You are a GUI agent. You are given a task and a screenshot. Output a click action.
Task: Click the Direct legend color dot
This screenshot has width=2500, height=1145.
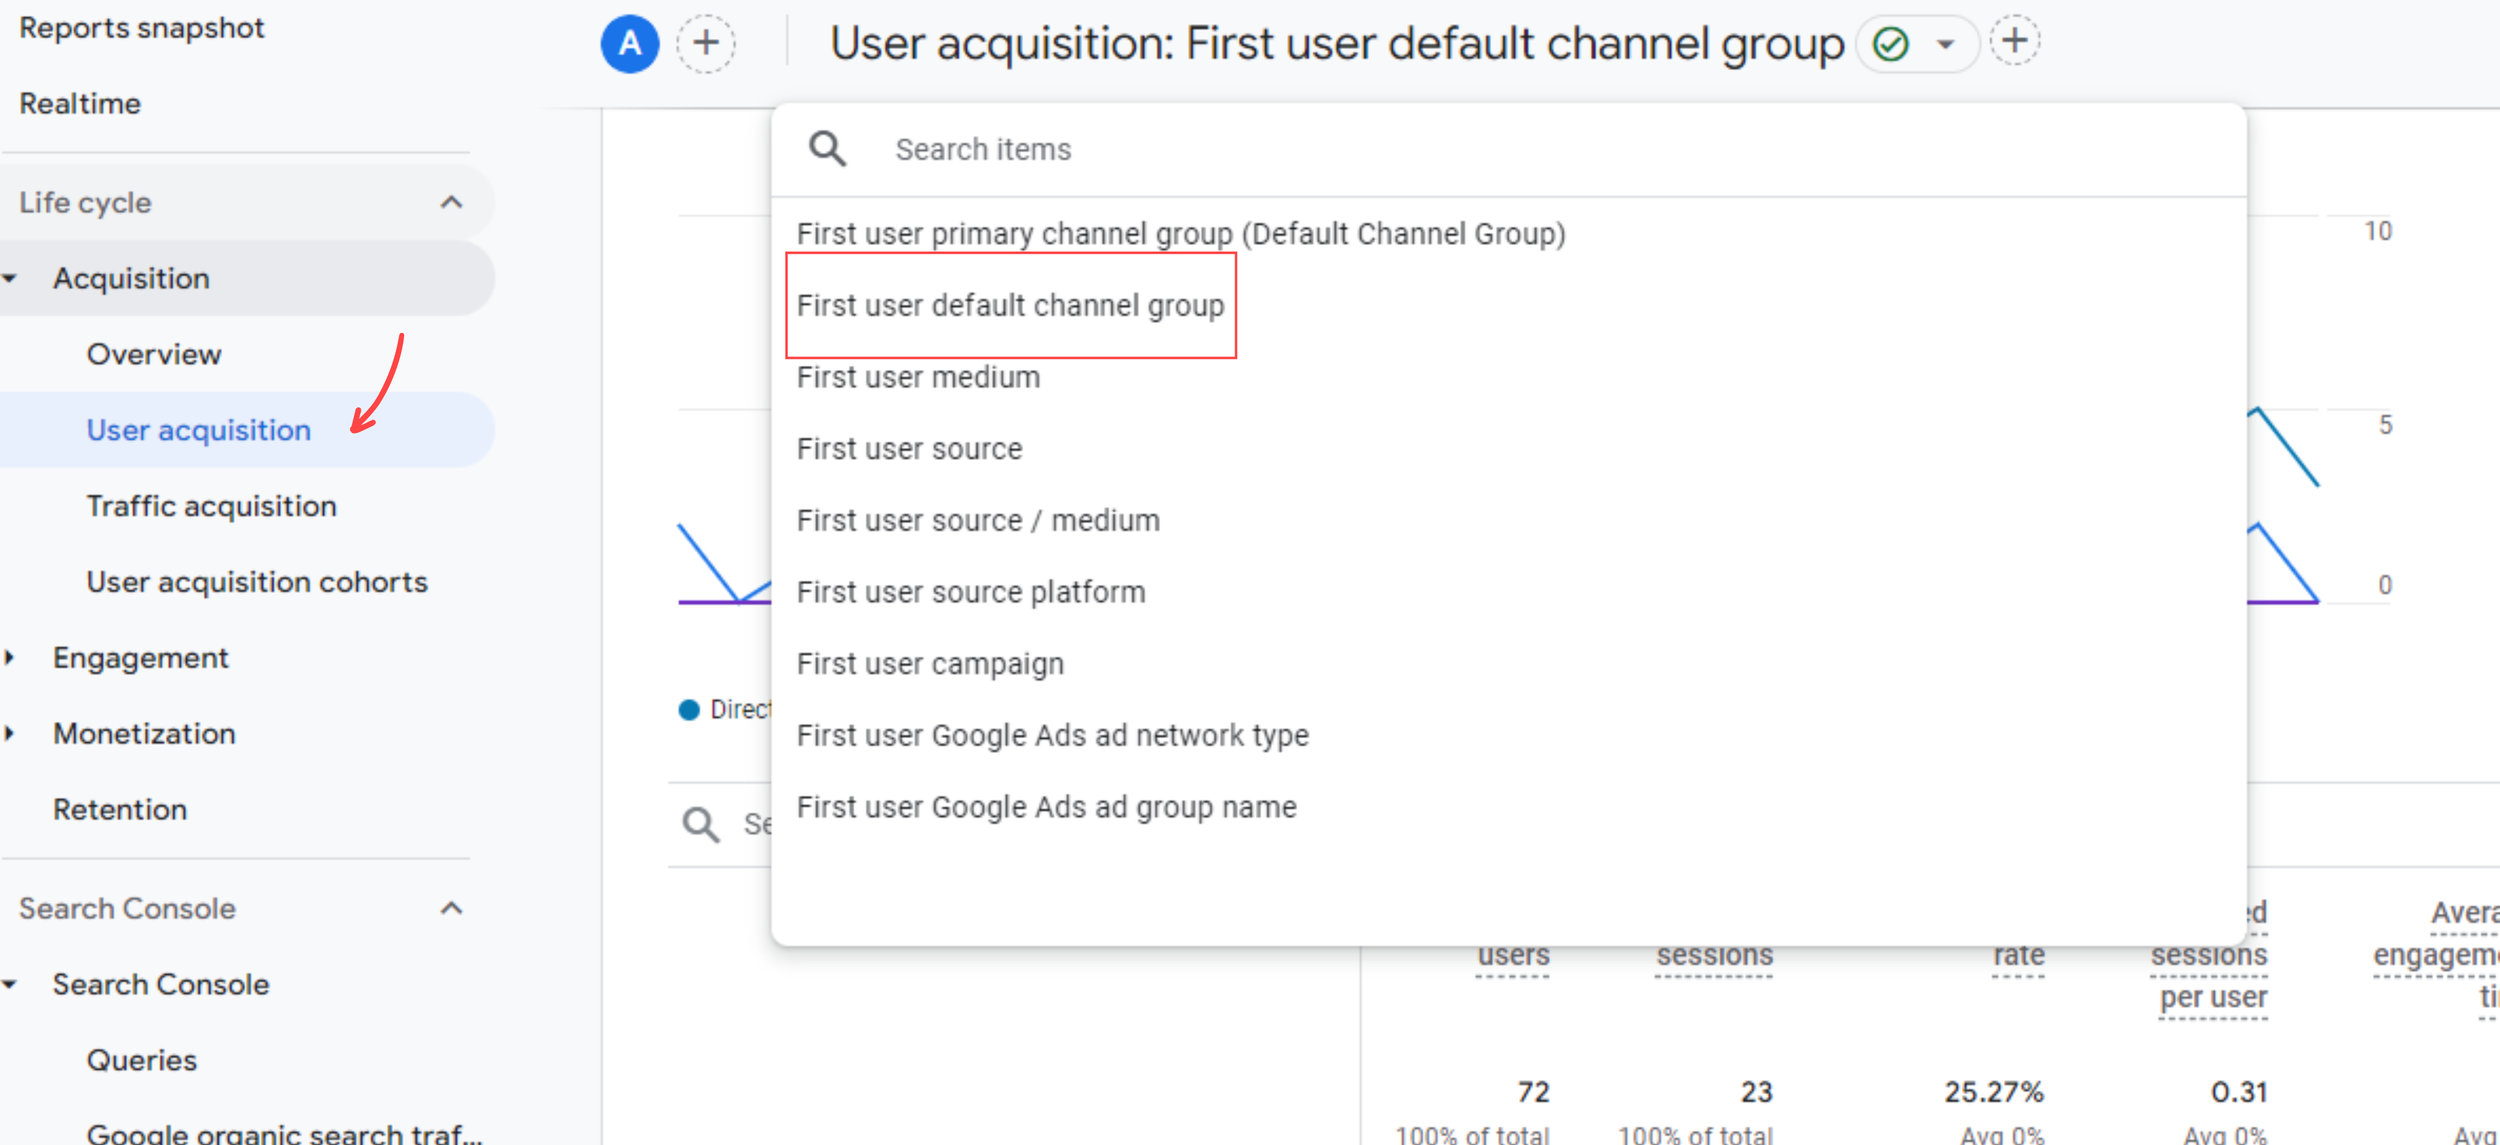click(689, 710)
